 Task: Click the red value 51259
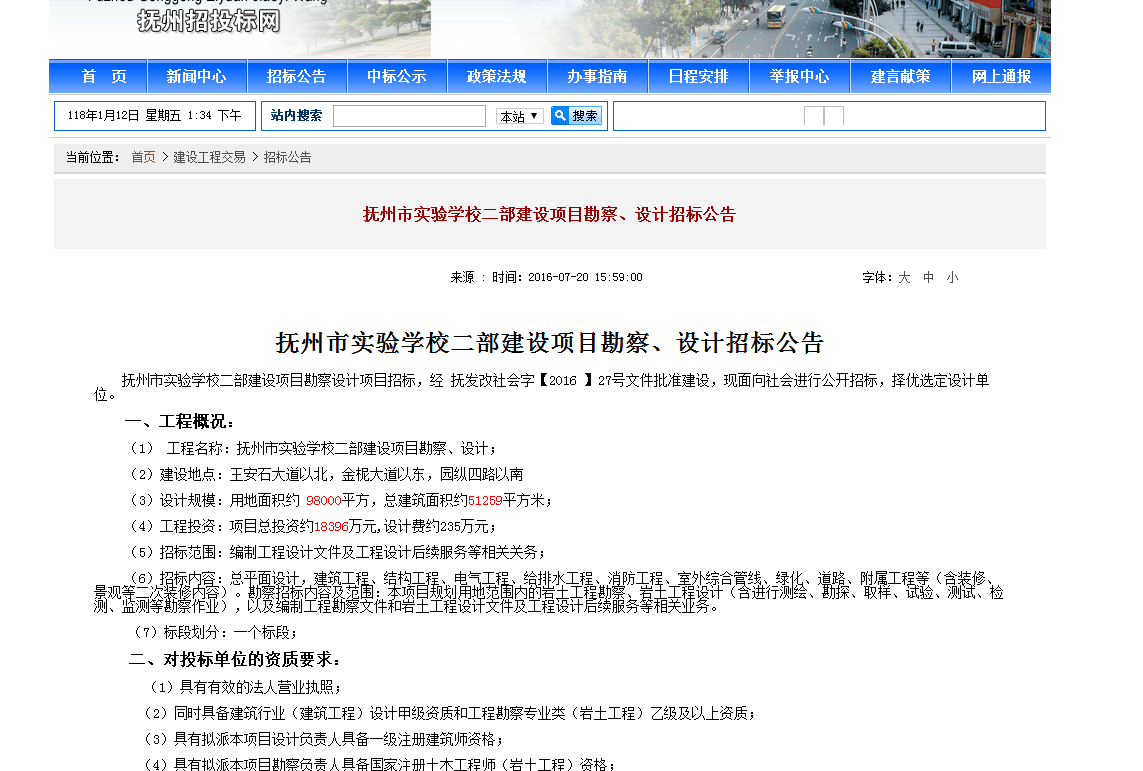[x=485, y=501]
